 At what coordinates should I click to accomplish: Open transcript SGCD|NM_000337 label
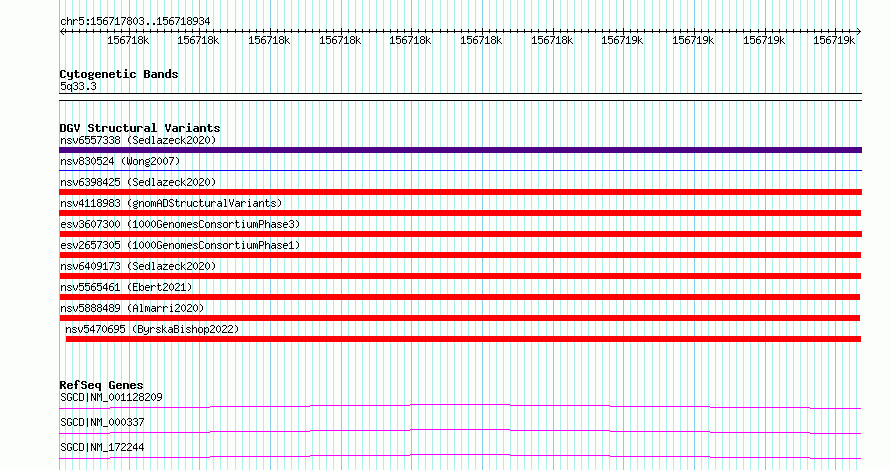click(x=102, y=422)
